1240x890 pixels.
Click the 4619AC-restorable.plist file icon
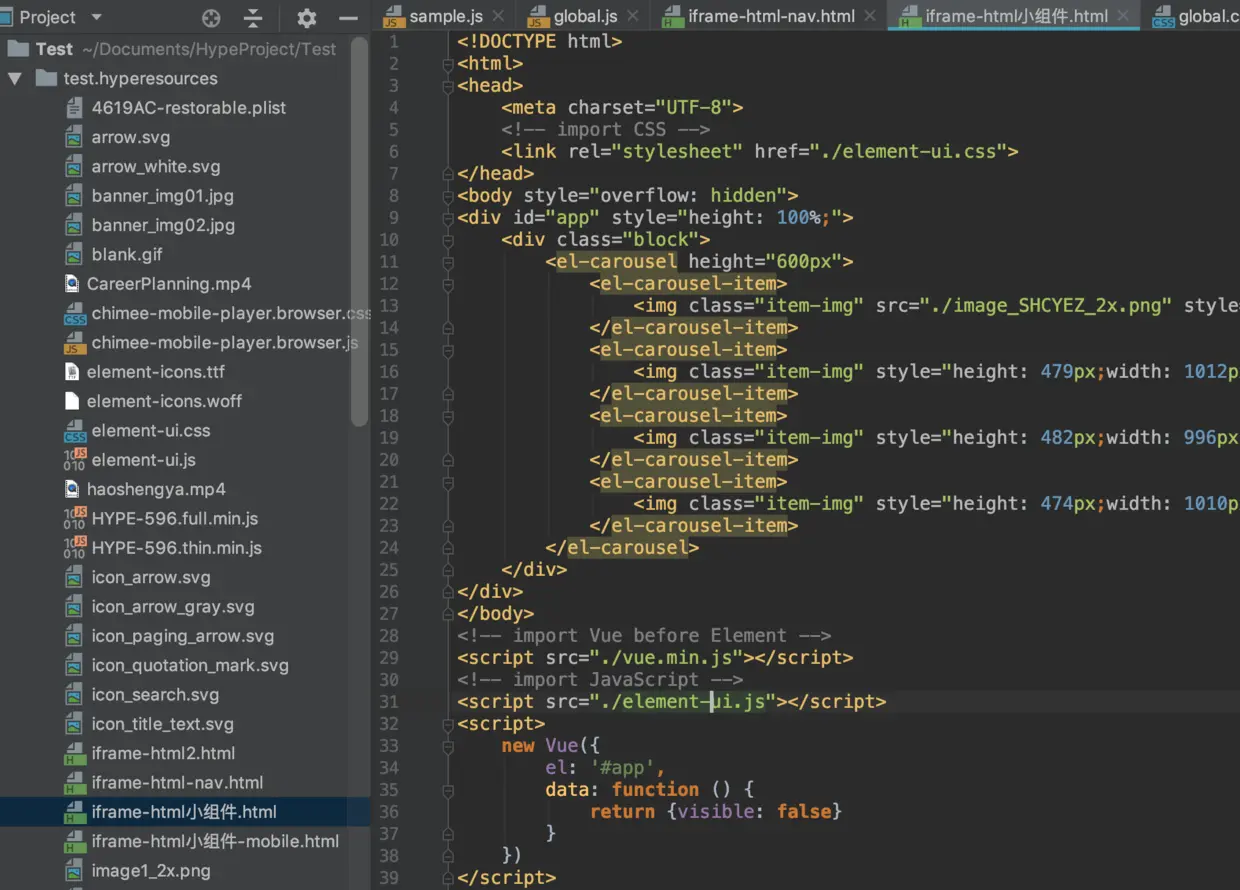73,108
